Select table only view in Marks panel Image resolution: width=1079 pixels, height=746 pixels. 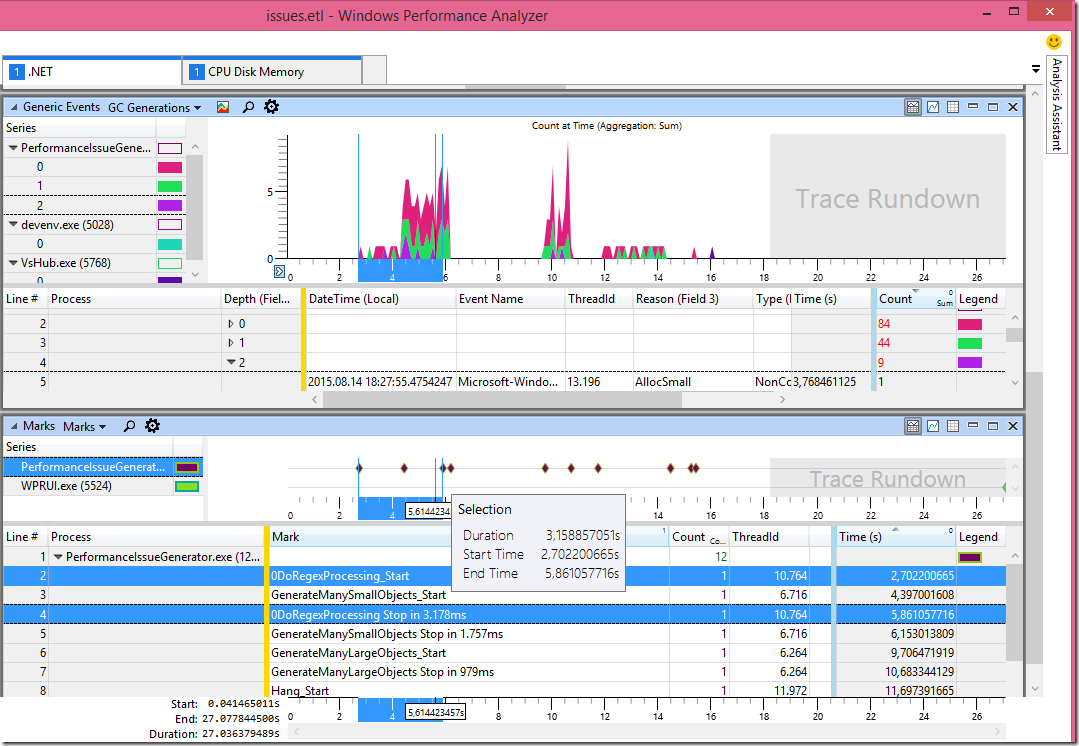[953, 426]
